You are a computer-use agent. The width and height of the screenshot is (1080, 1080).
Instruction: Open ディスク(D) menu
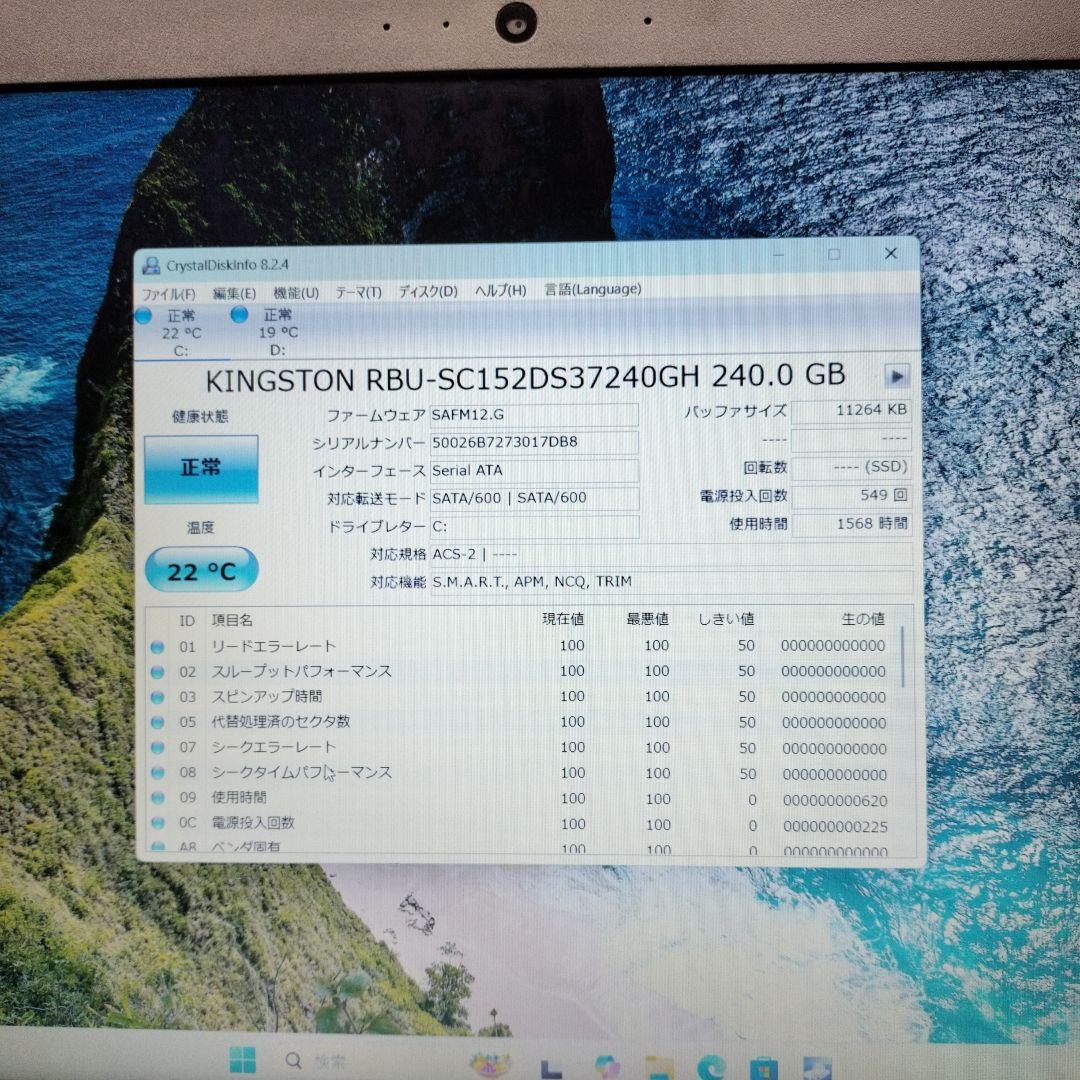click(428, 291)
